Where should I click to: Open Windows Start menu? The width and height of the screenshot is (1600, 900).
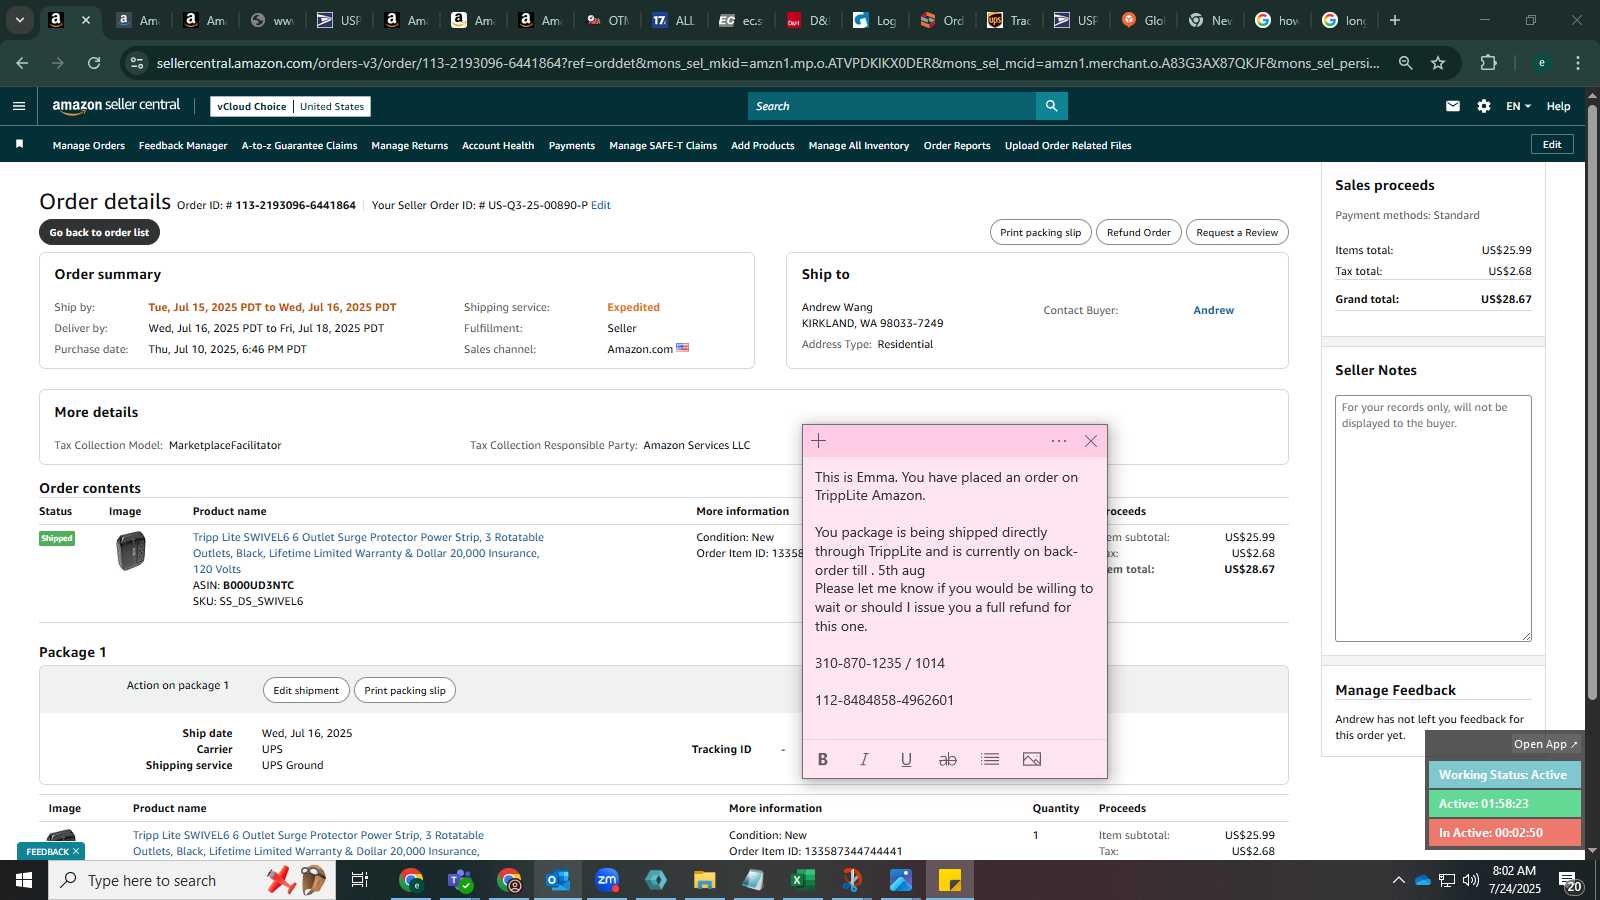[24, 880]
